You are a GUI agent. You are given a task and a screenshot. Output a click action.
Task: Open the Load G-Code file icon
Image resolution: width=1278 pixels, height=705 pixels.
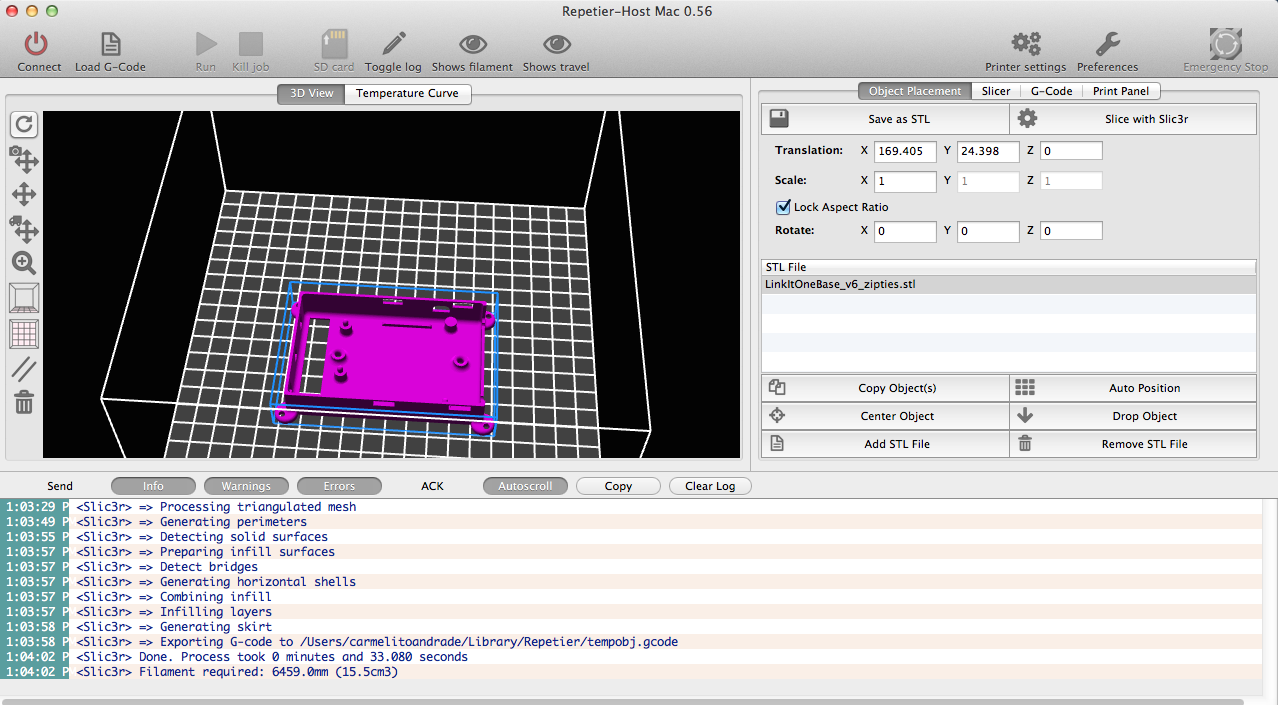click(110, 44)
